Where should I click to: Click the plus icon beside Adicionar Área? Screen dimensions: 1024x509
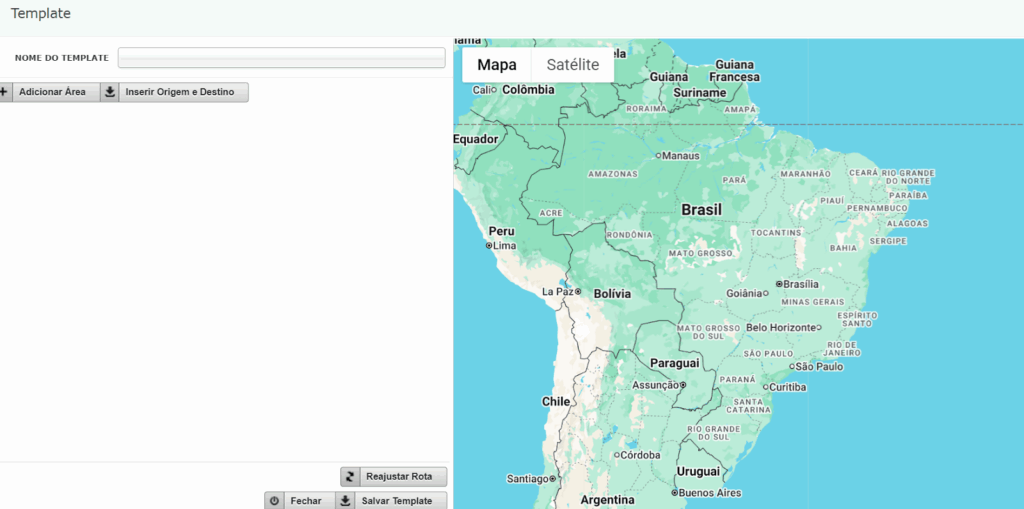click(x=4, y=92)
